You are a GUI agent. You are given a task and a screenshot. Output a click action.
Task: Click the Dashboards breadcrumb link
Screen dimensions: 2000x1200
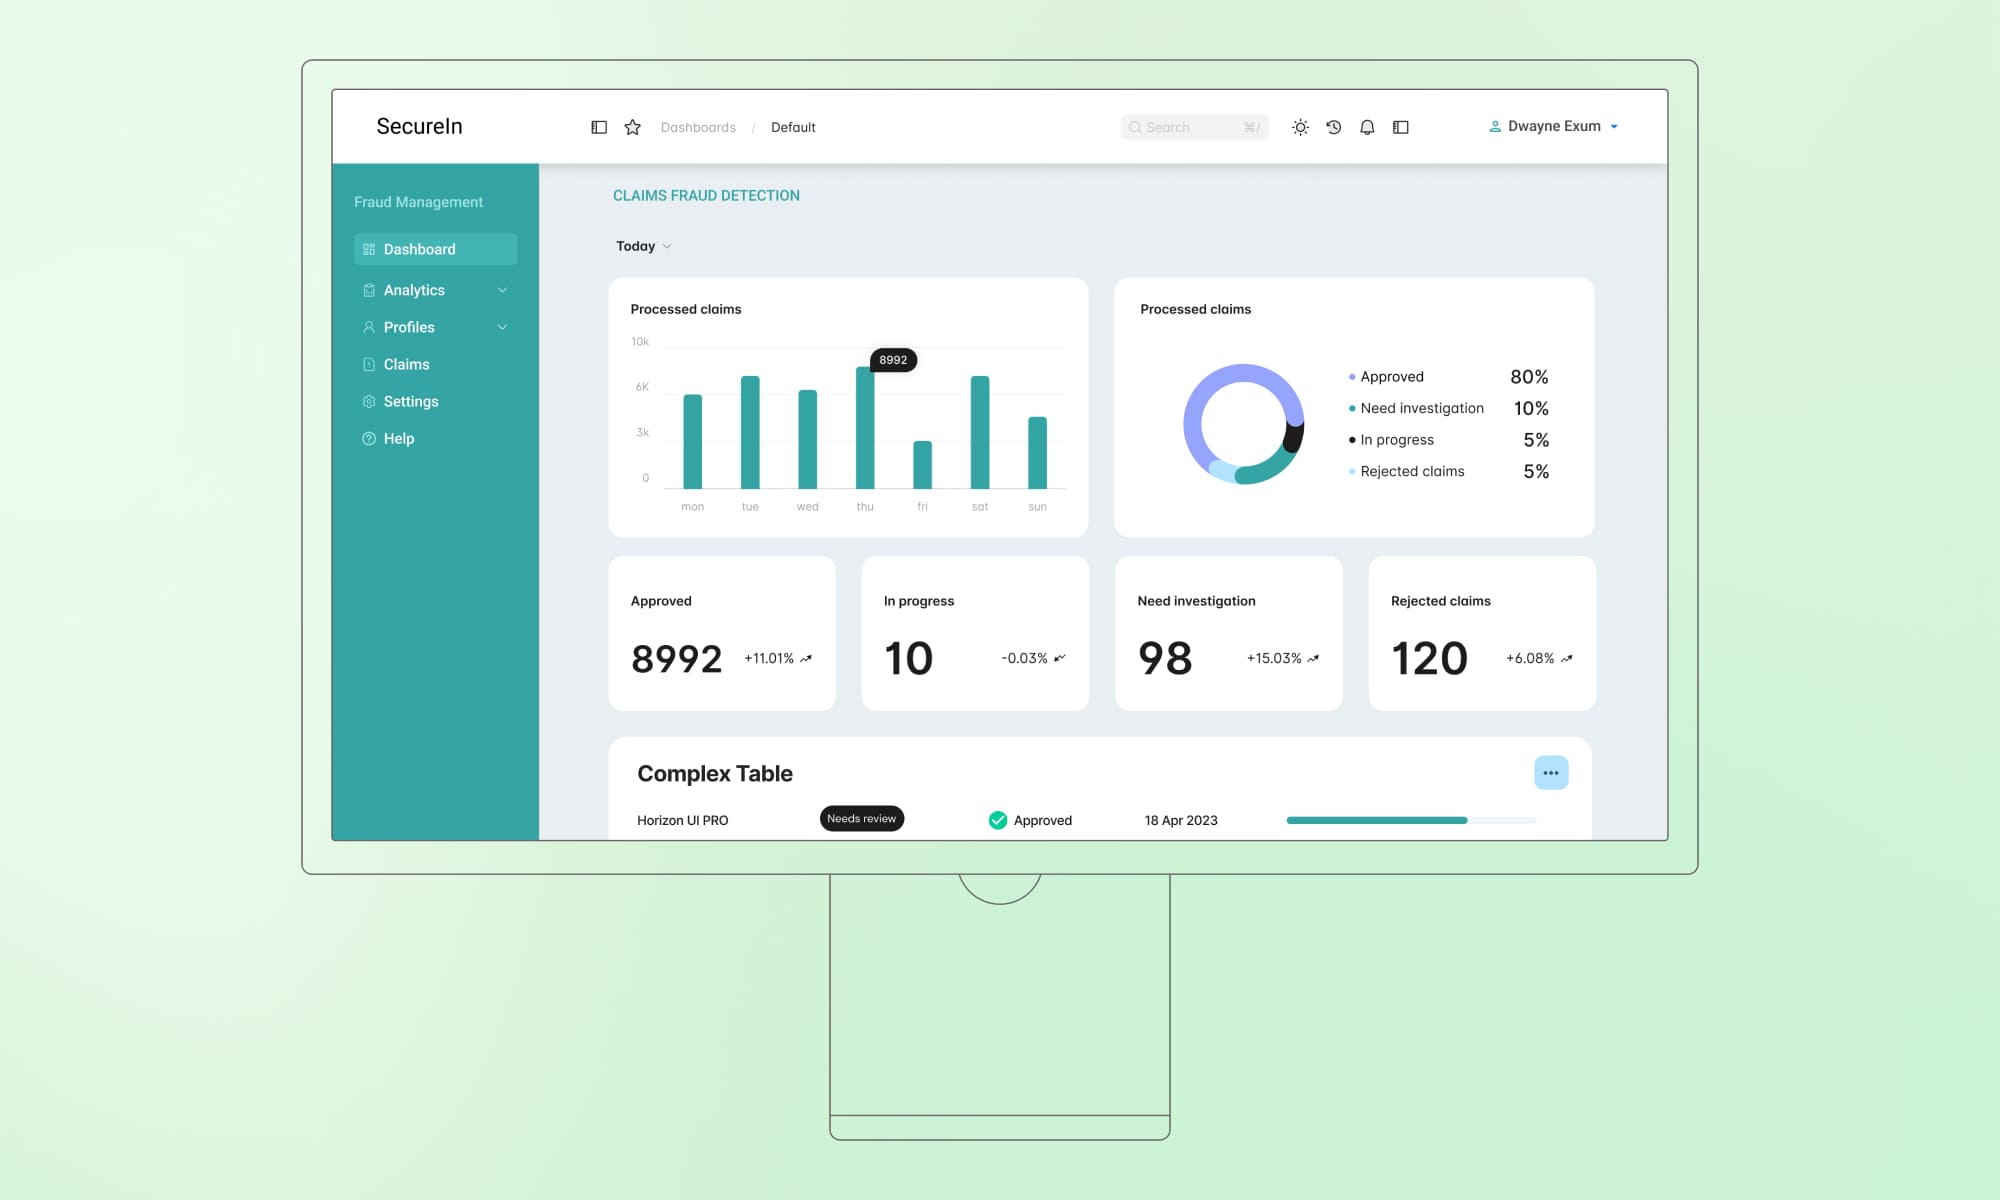click(698, 127)
